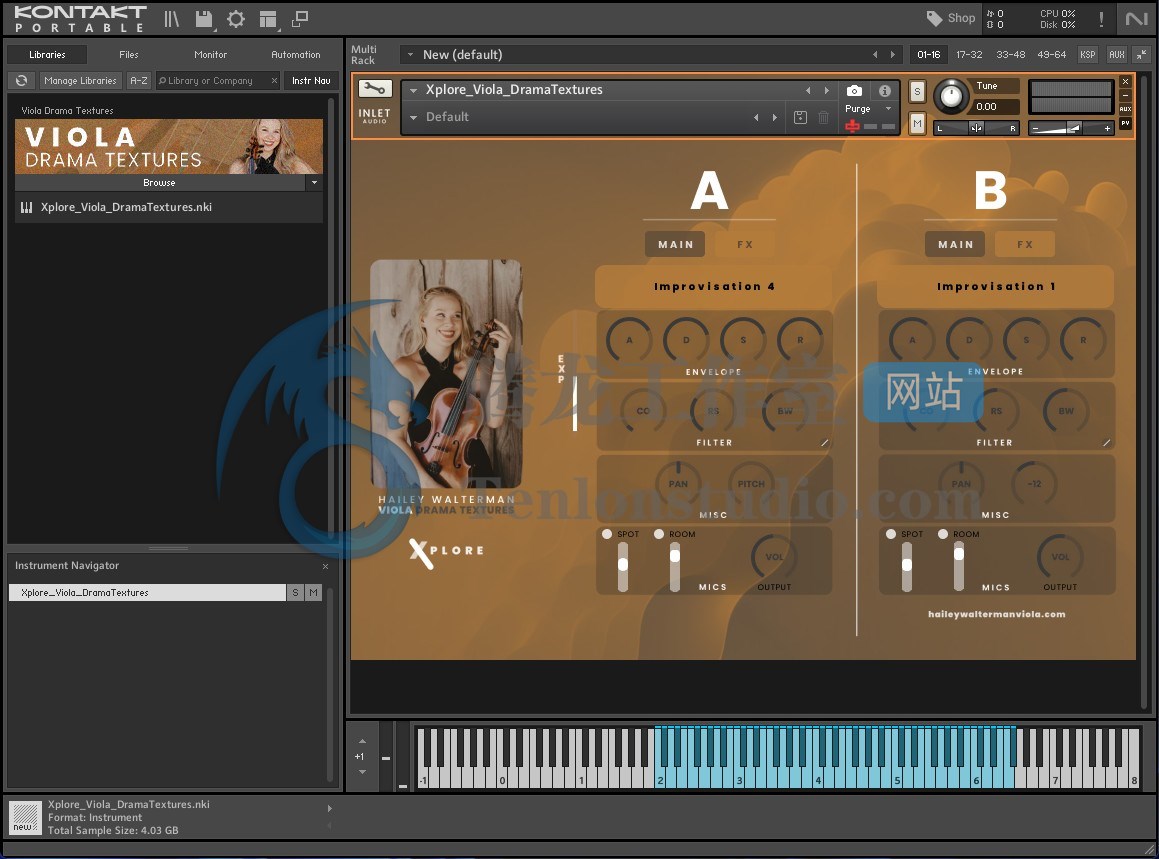Open Multi Rack preset dropdown arrow
The width and height of the screenshot is (1159, 859).
pos(410,55)
